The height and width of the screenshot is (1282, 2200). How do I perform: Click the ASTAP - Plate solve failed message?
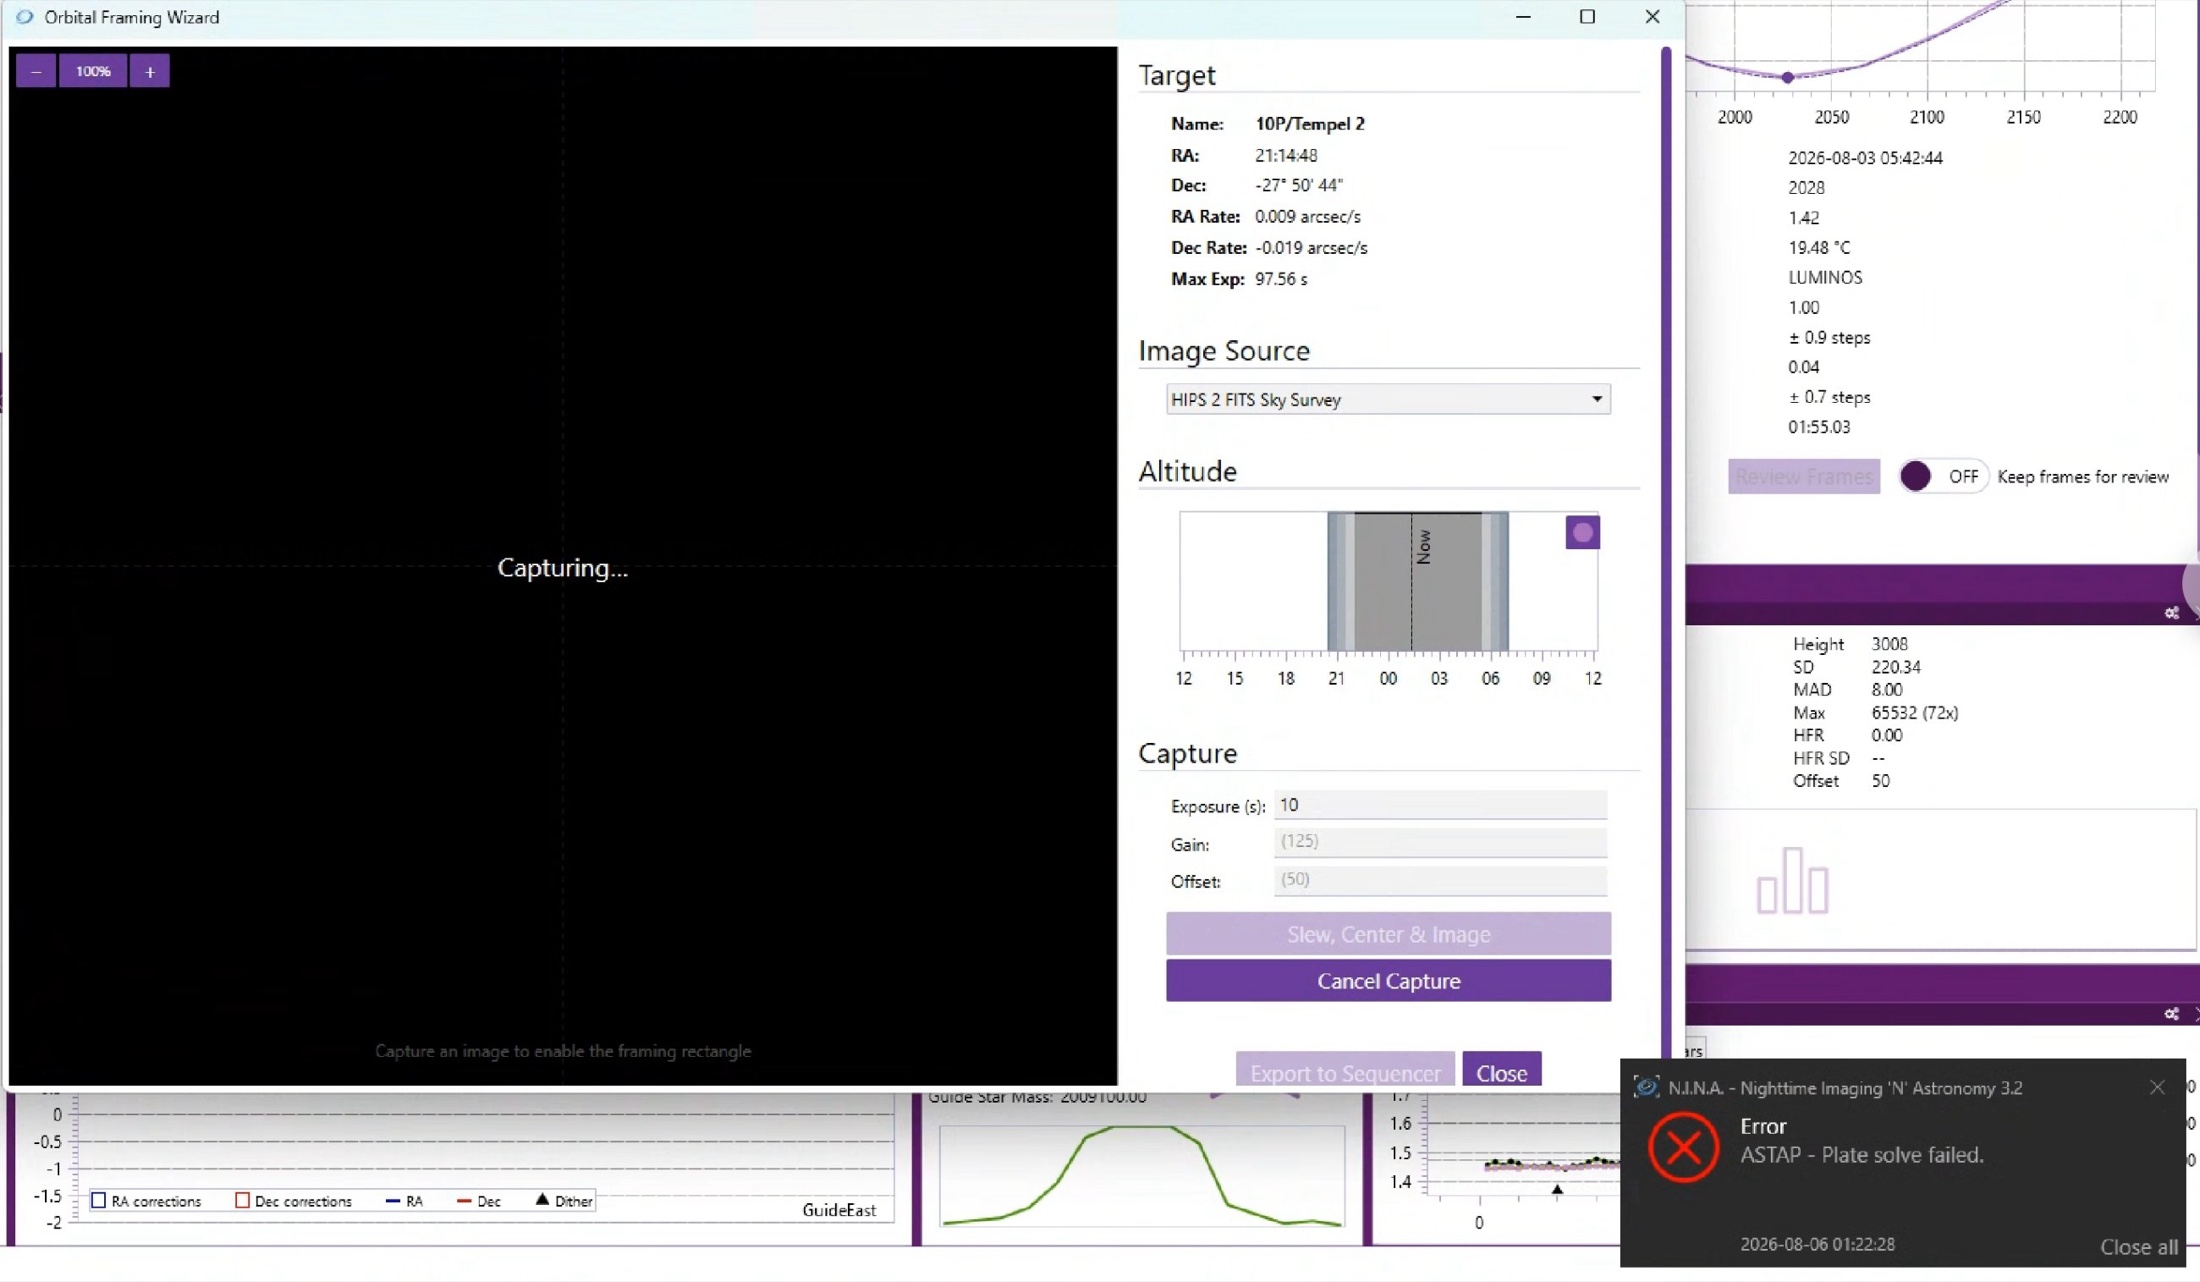1862,1155
